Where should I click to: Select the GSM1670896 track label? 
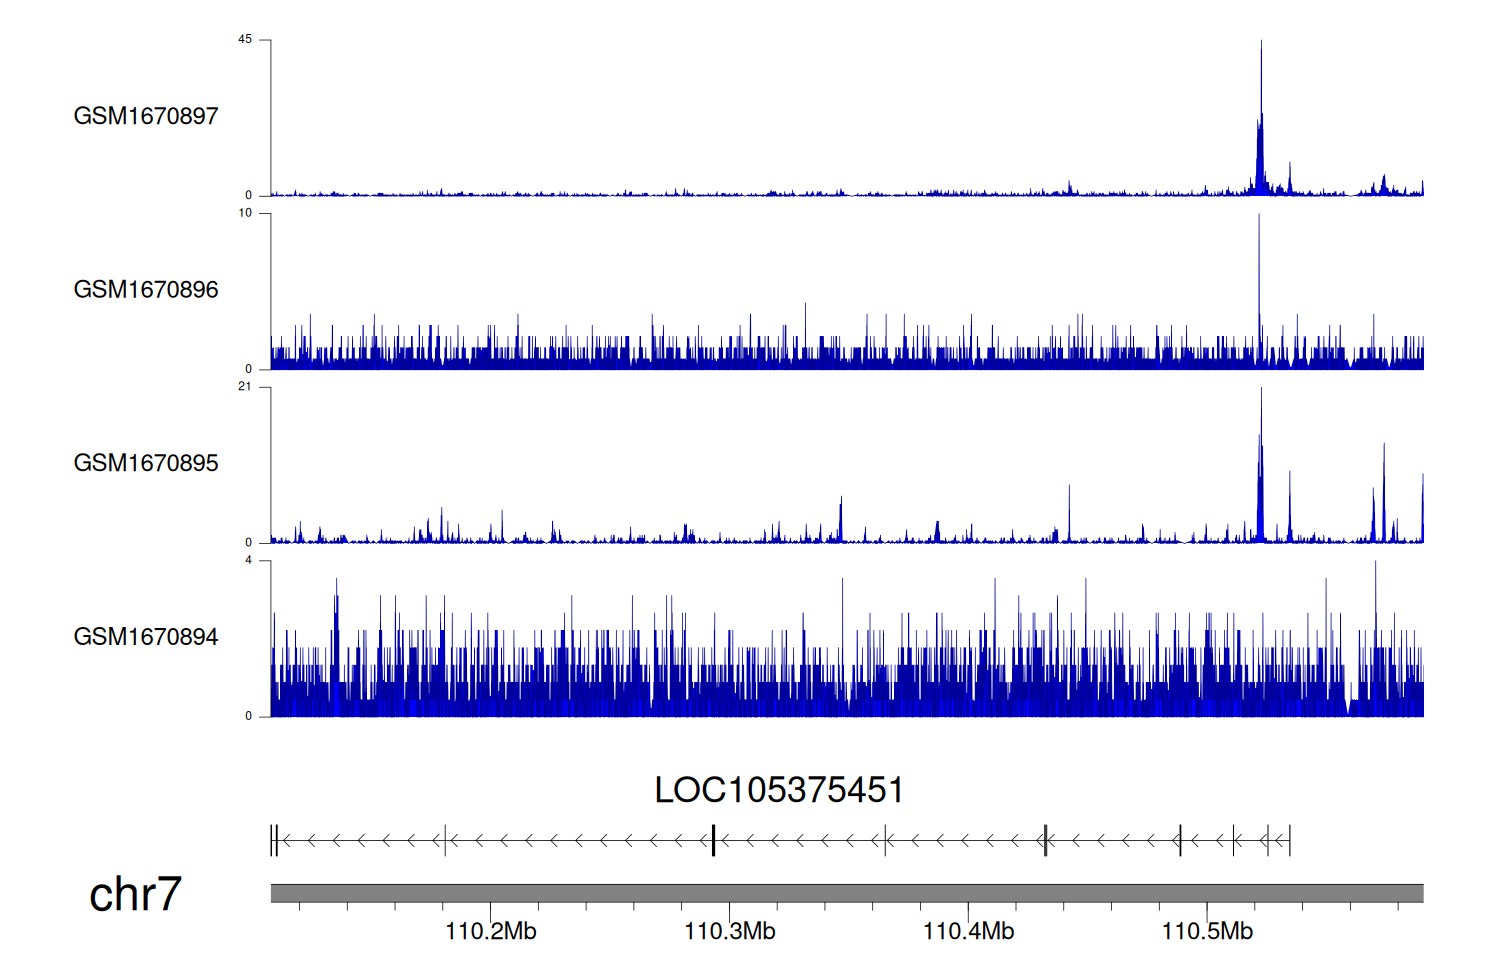click(146, 290)
